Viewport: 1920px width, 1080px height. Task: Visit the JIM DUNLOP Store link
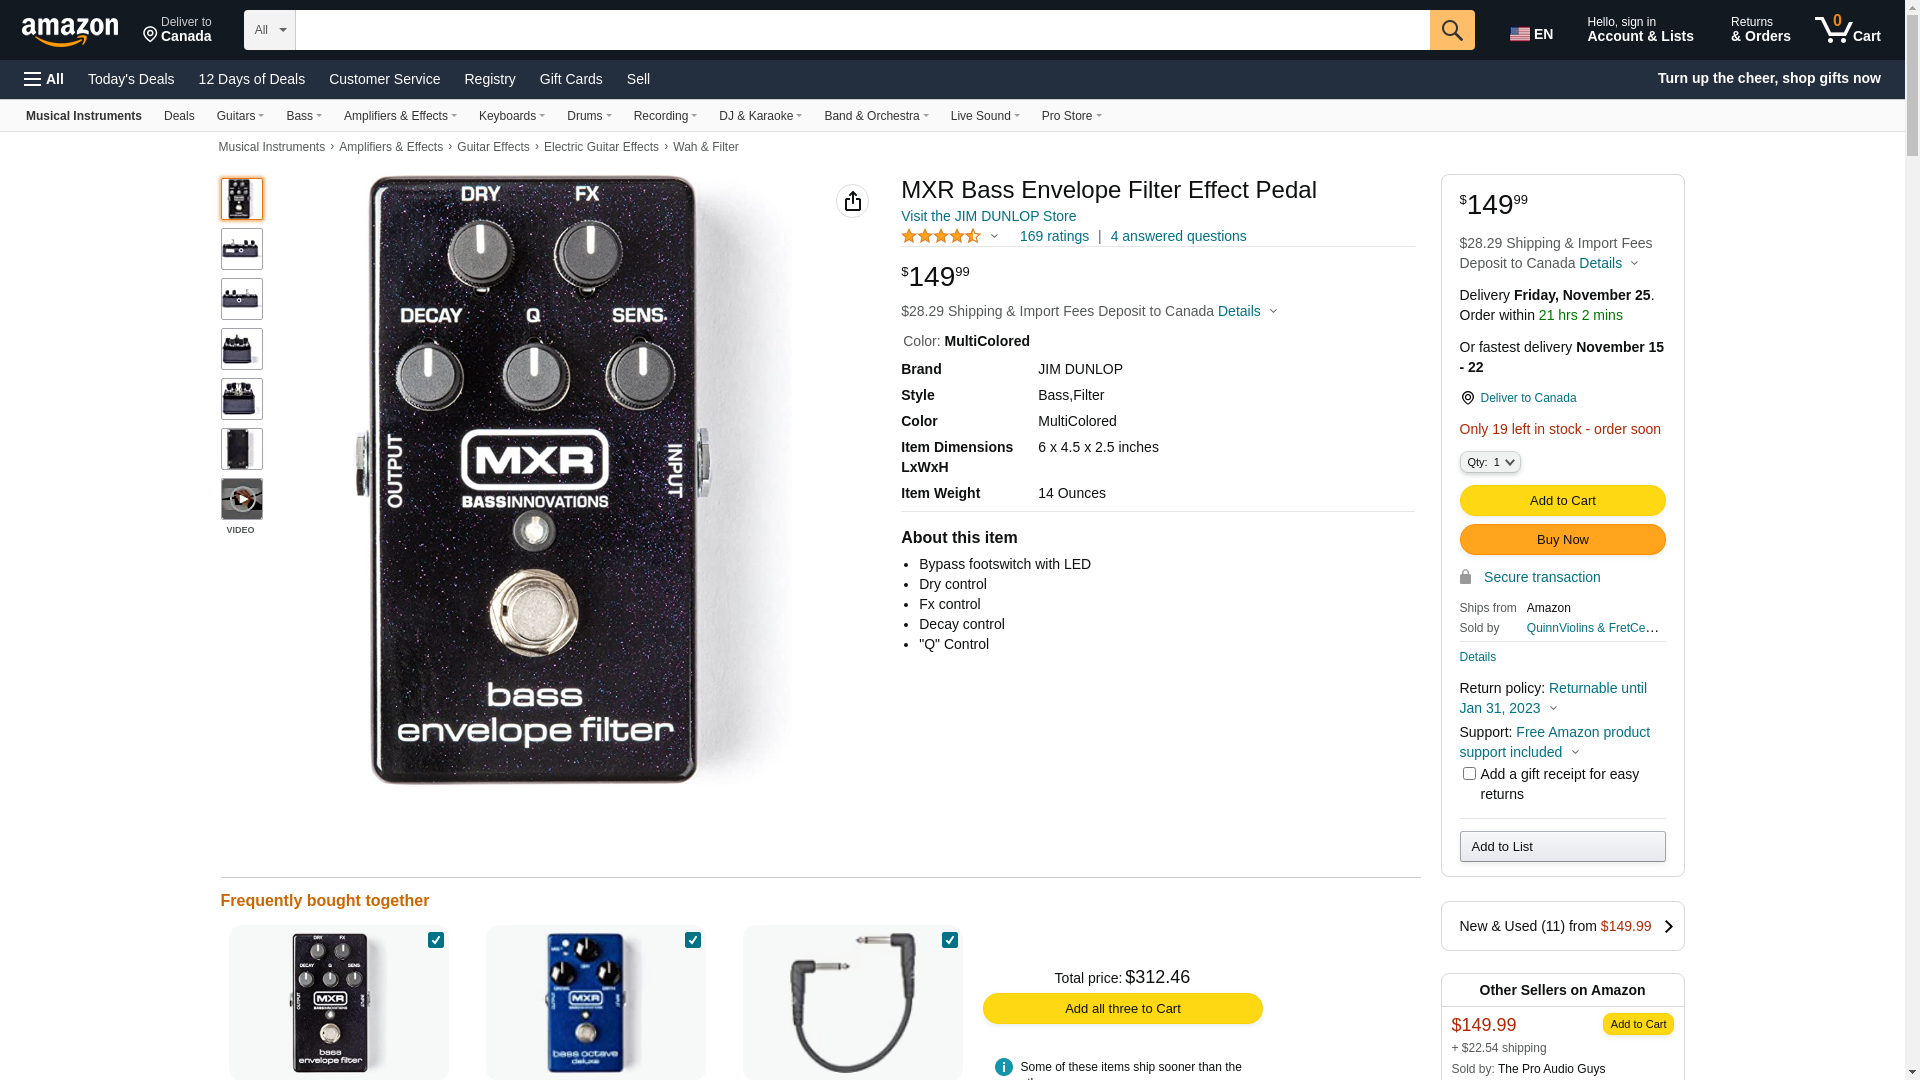pyautogui.click(x=988, y=216)
